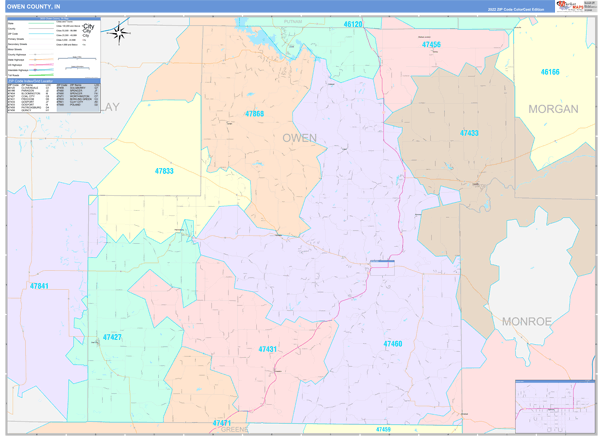The height and width of the screenshot is (436, 600).
Task: Select the ZIP code 47460 label
Action: (392, 344)
